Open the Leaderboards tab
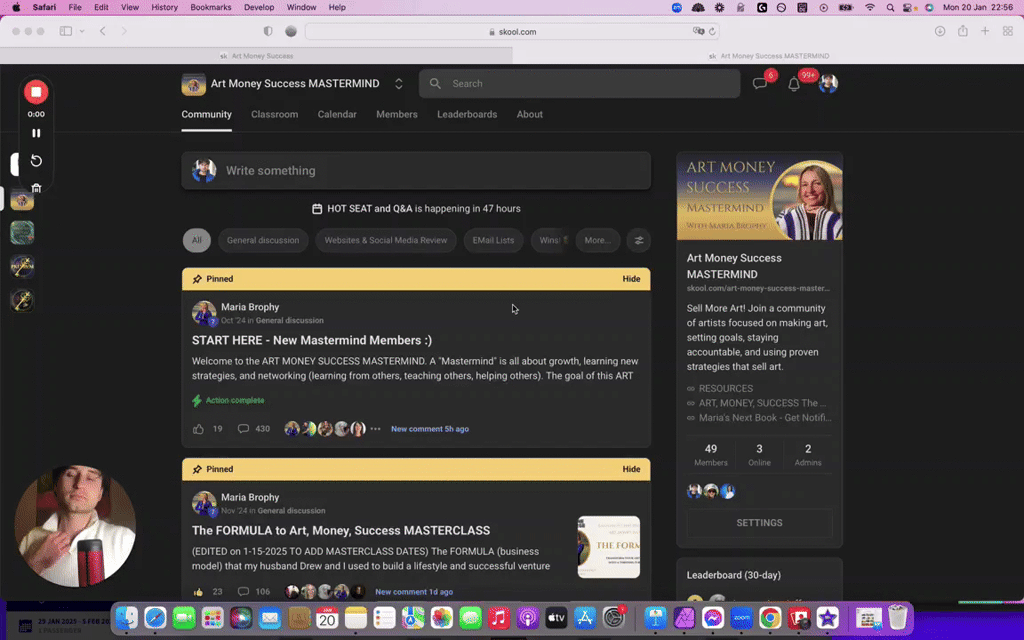 [467, 114]
